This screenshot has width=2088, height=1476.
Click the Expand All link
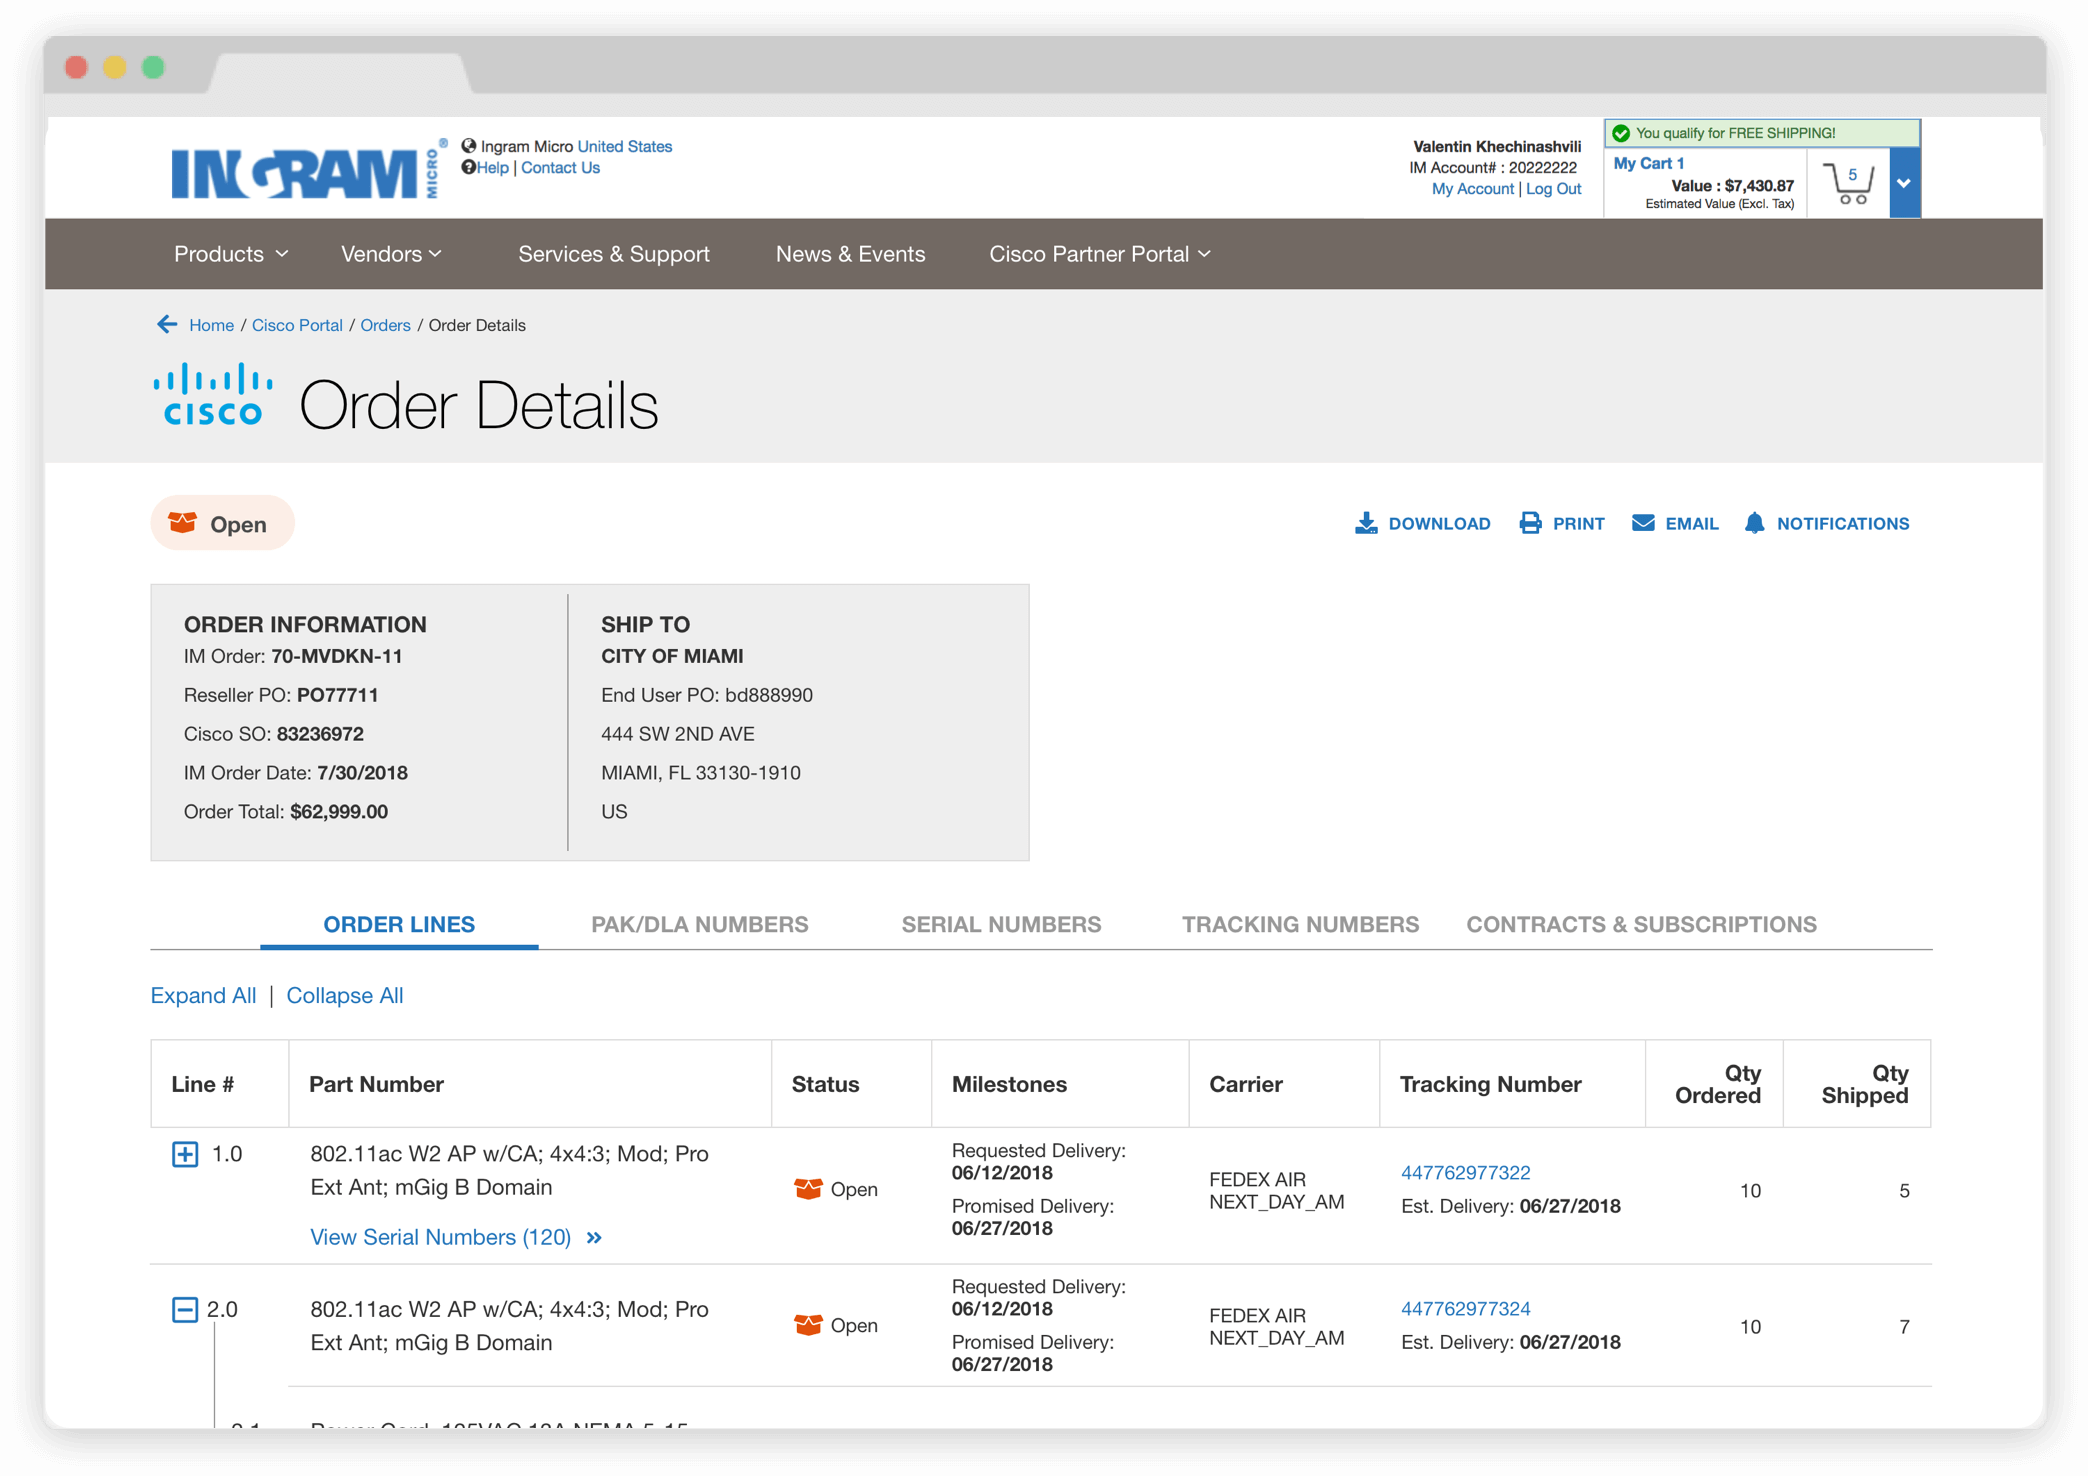tap(203, 995)
